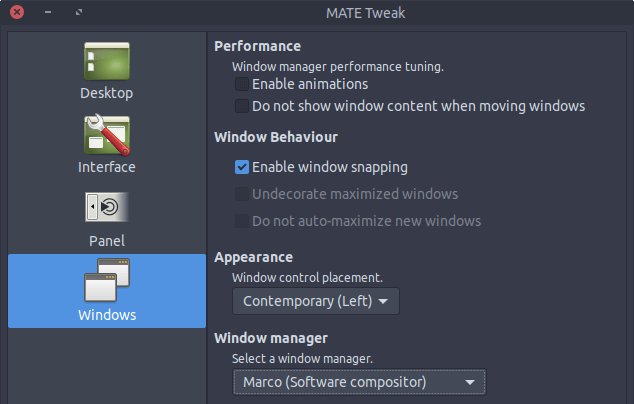
Task: Click the arrow on the window manager combo box
Action: pos(469,382)
